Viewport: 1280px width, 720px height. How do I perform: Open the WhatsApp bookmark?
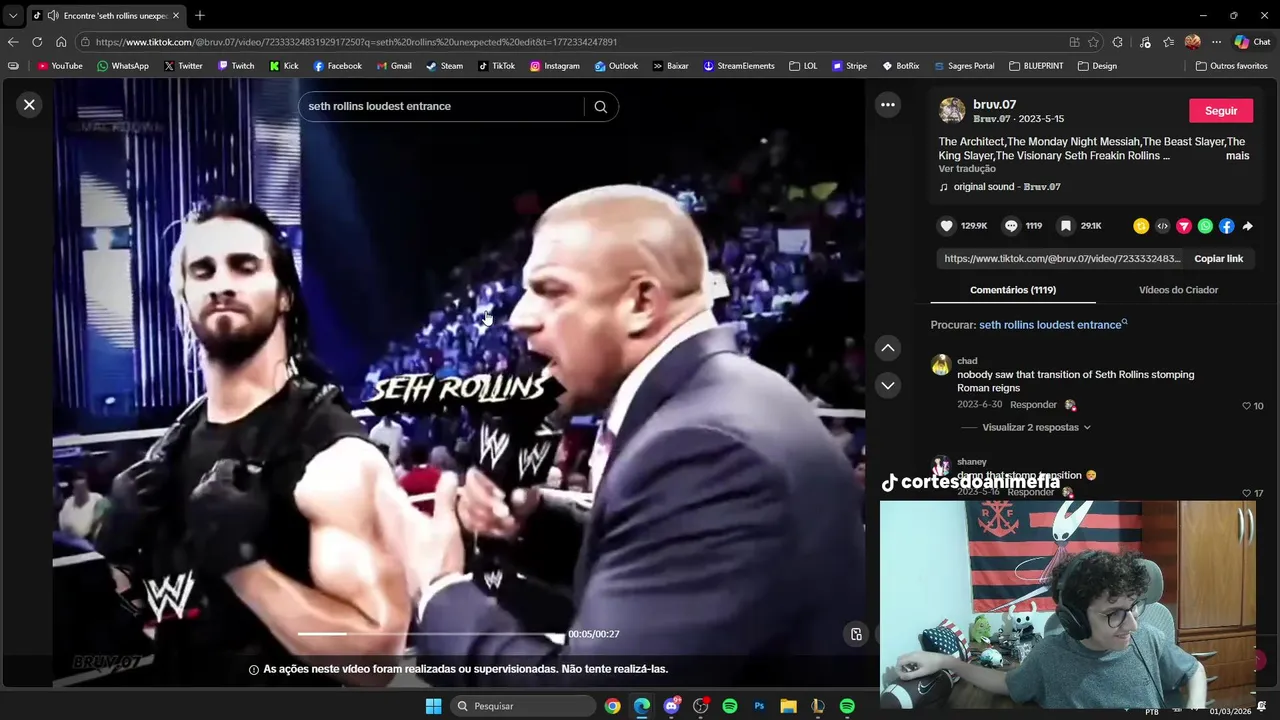pyautogui.click(x=123, y=66)
